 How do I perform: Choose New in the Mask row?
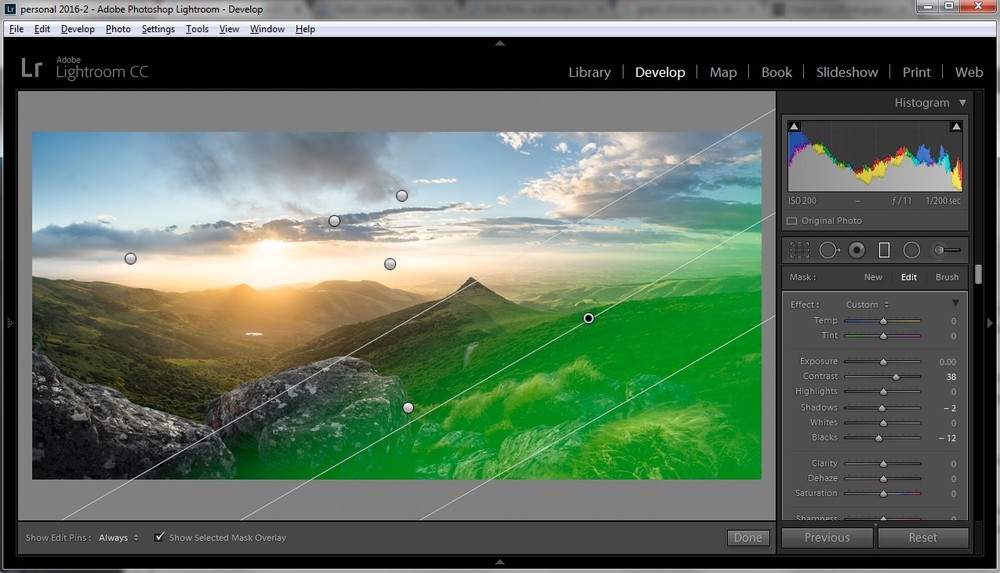[x=873, y=277]
